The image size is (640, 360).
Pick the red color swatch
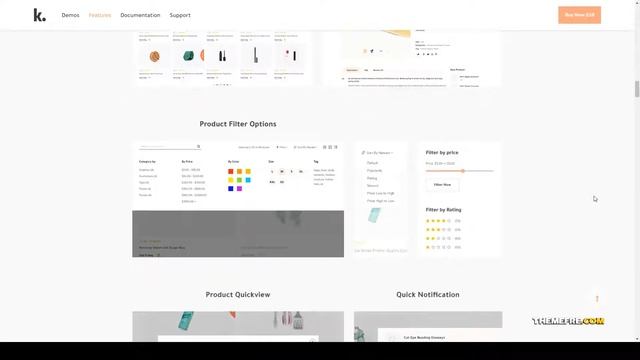(231, 171)
